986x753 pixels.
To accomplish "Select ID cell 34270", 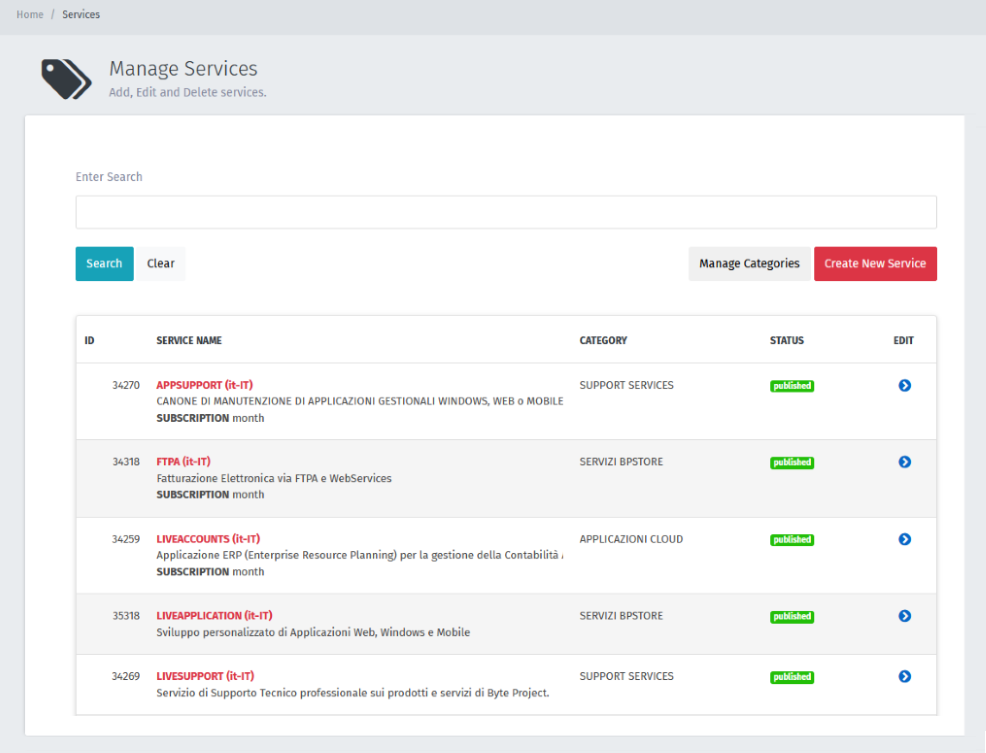I will point(126,385).
